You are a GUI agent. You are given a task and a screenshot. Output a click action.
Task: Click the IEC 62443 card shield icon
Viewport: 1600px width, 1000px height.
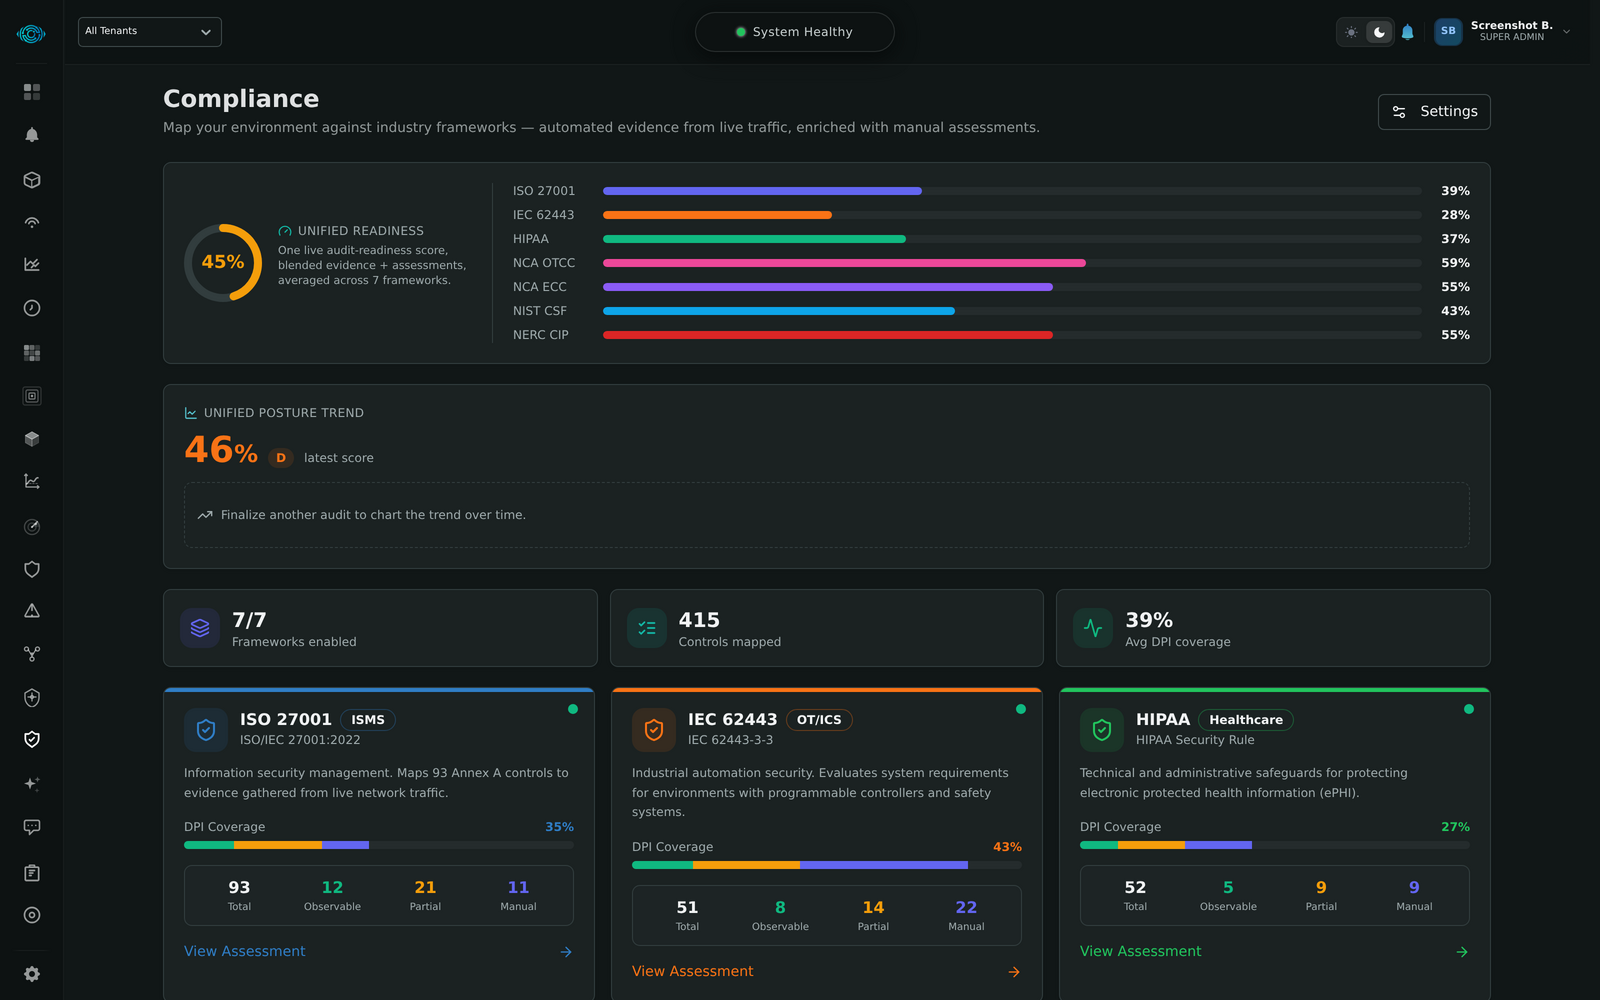coord(654,730)
